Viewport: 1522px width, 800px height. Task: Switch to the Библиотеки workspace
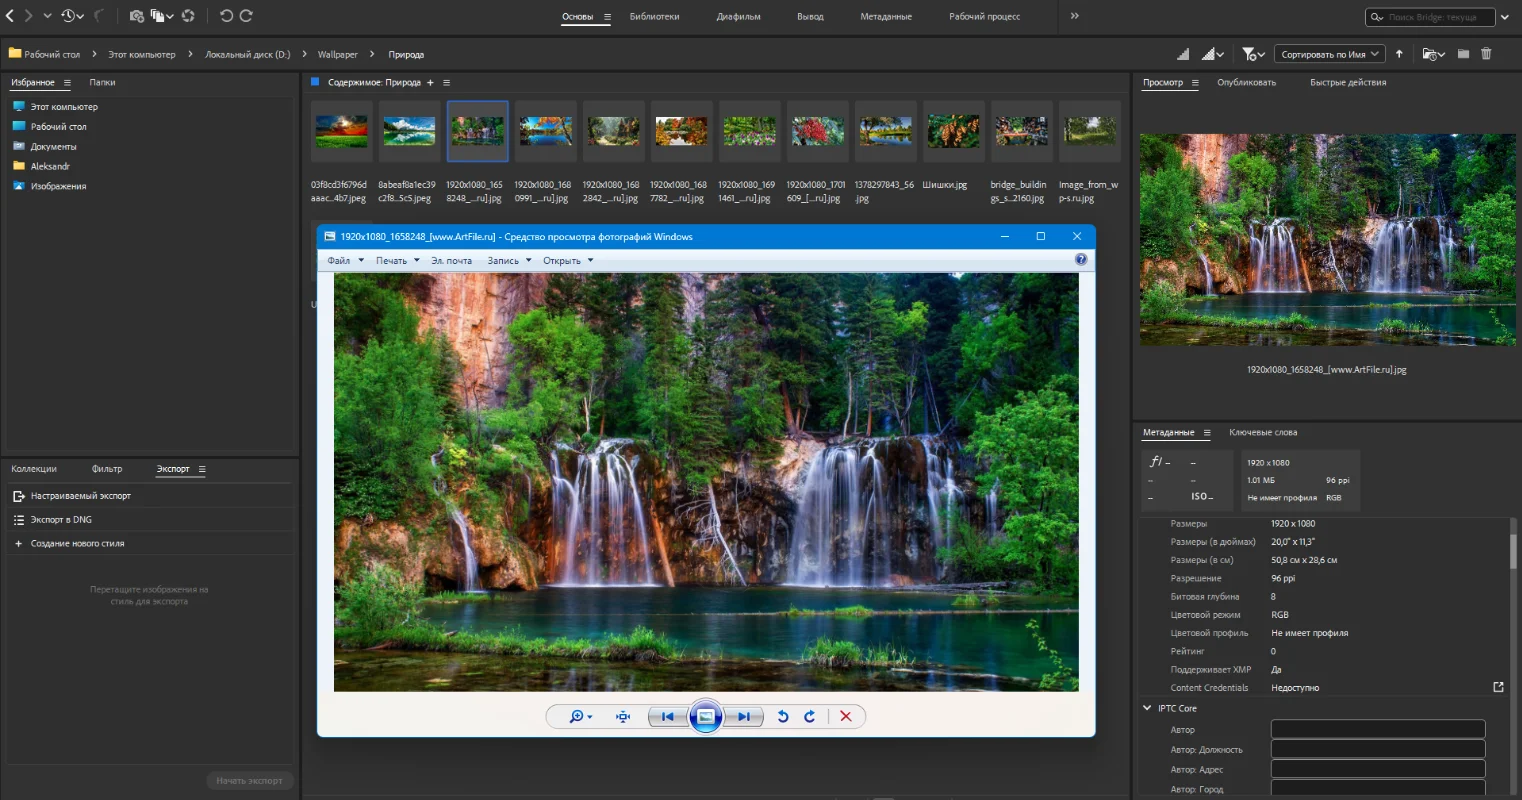pyautogui.click(x=654, y=17)
